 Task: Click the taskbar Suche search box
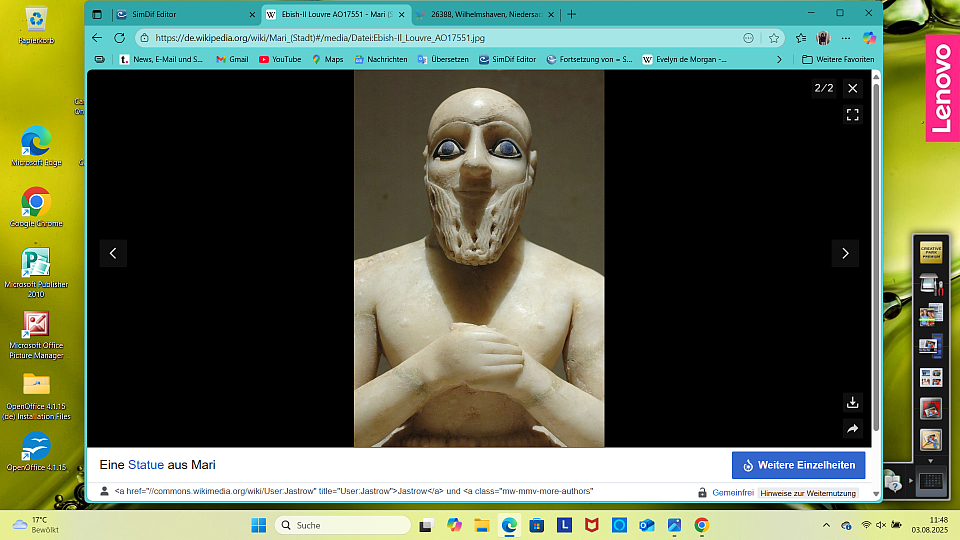(x=343, y=525)
